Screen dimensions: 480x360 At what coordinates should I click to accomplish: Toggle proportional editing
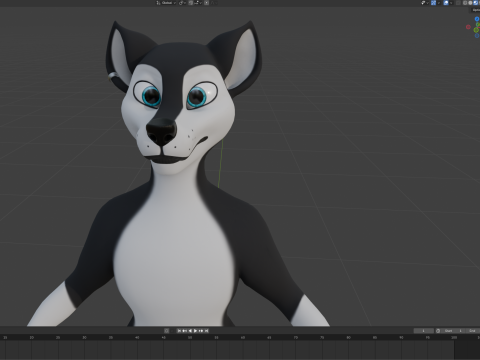tap(206, 3)
